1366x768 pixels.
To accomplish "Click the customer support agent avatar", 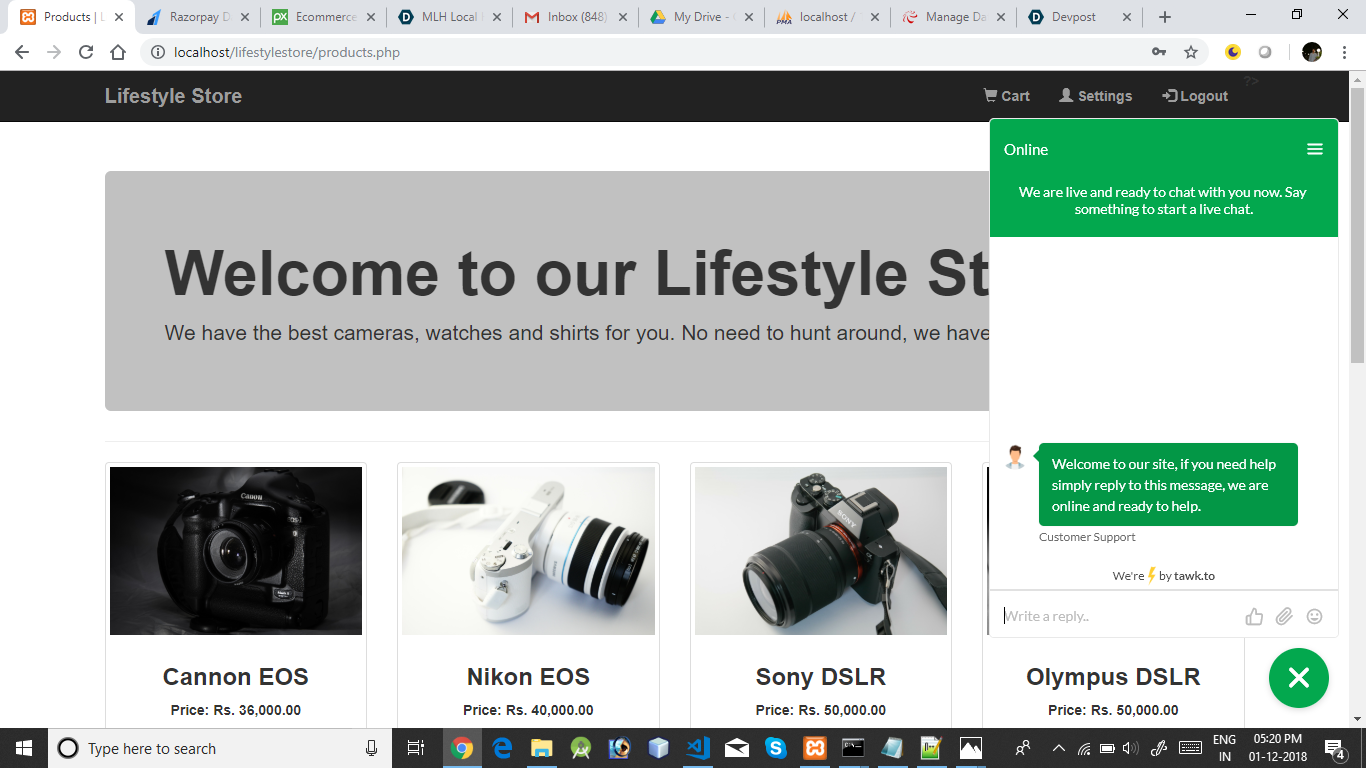I will coord(1015,458).
